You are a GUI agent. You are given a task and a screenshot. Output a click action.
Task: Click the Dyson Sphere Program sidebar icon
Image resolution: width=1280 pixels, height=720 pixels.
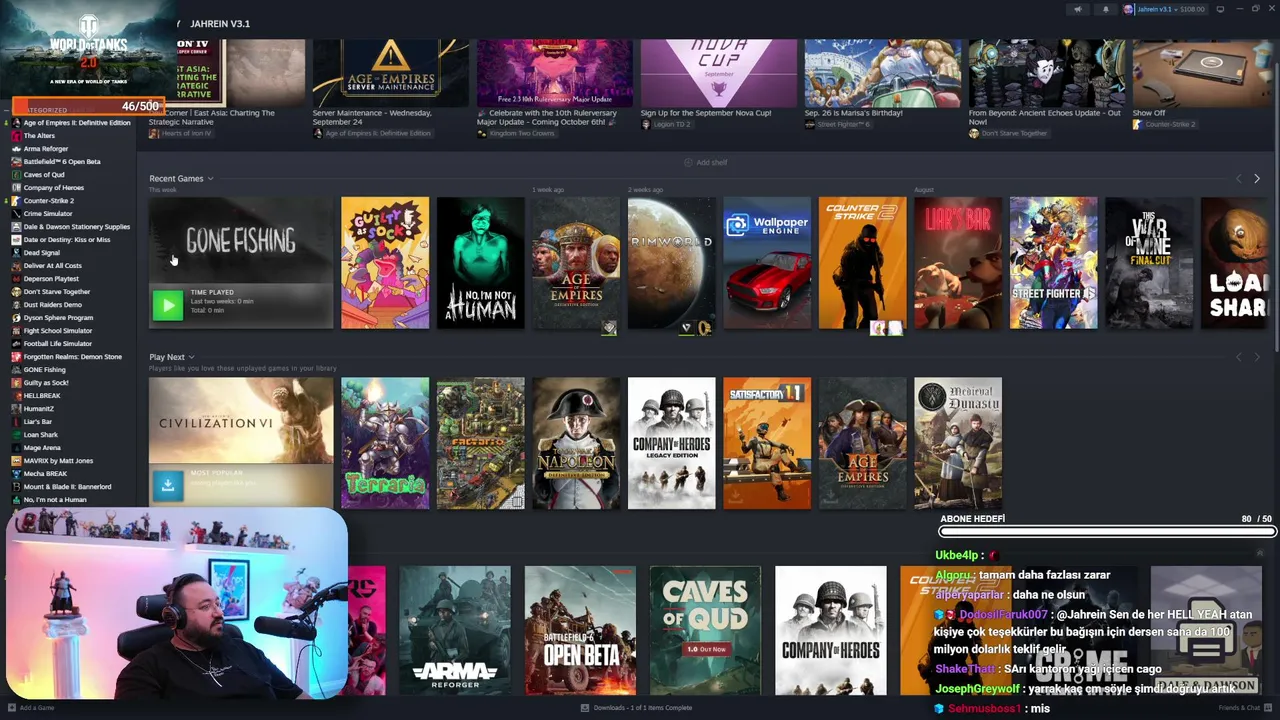pos(16,318)
